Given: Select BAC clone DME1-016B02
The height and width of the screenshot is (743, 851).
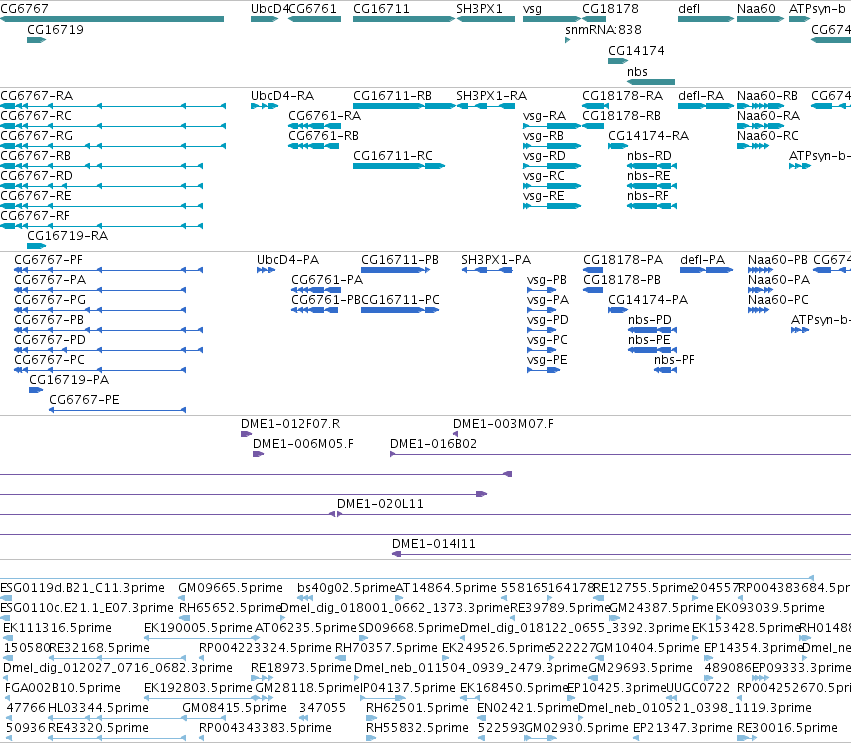Looking at the screenshot, I should (x=620, y=454).
